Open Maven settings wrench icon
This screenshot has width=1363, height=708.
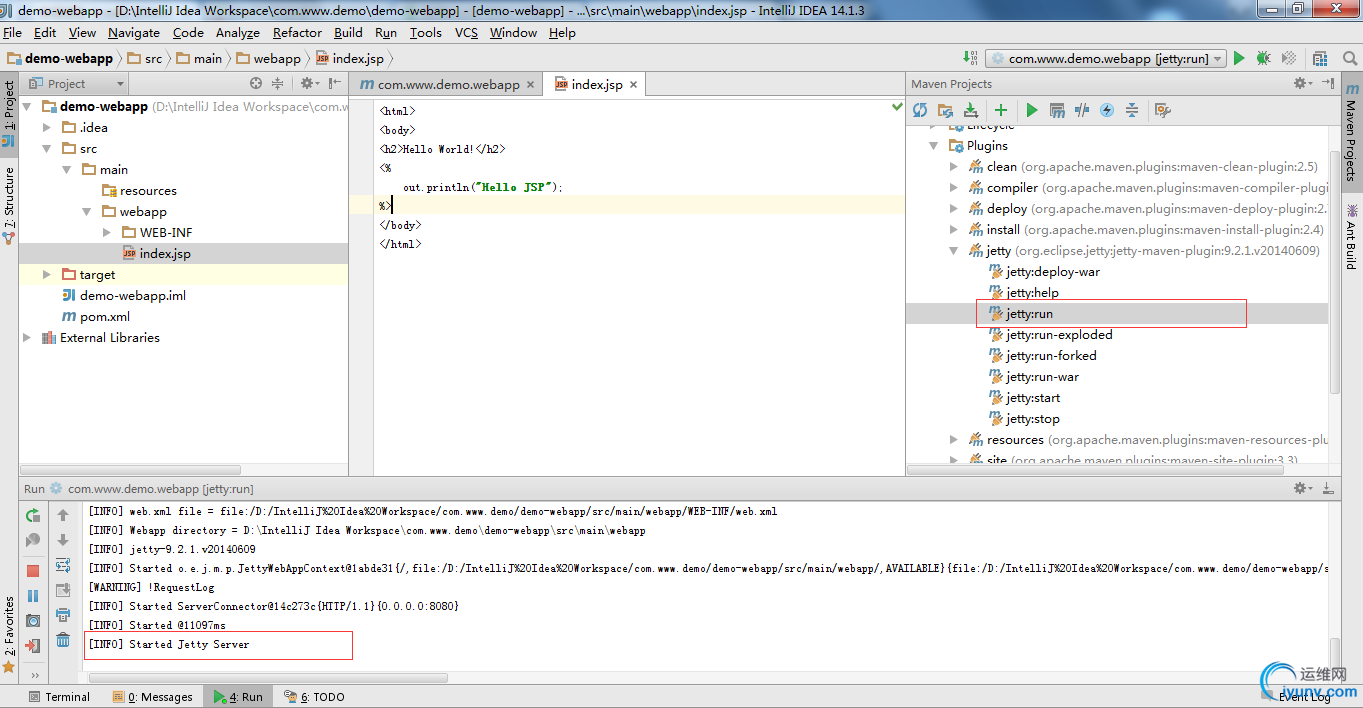(1162, 110)
